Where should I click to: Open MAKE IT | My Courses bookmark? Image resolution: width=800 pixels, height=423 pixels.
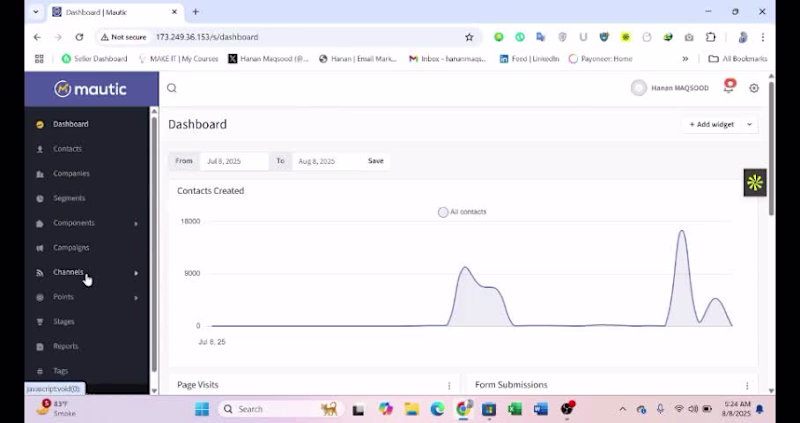point(178,59)
